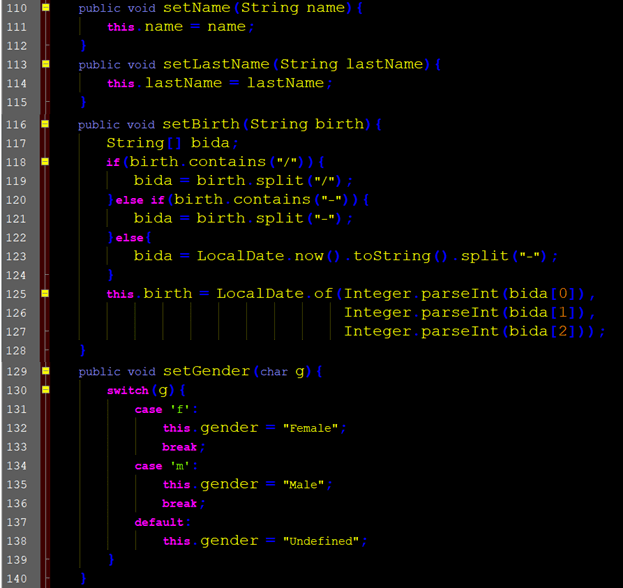The height and width of the screenshot is (588, 623).
Task: Click "bida[0]" on line 125
Action: 542,294
